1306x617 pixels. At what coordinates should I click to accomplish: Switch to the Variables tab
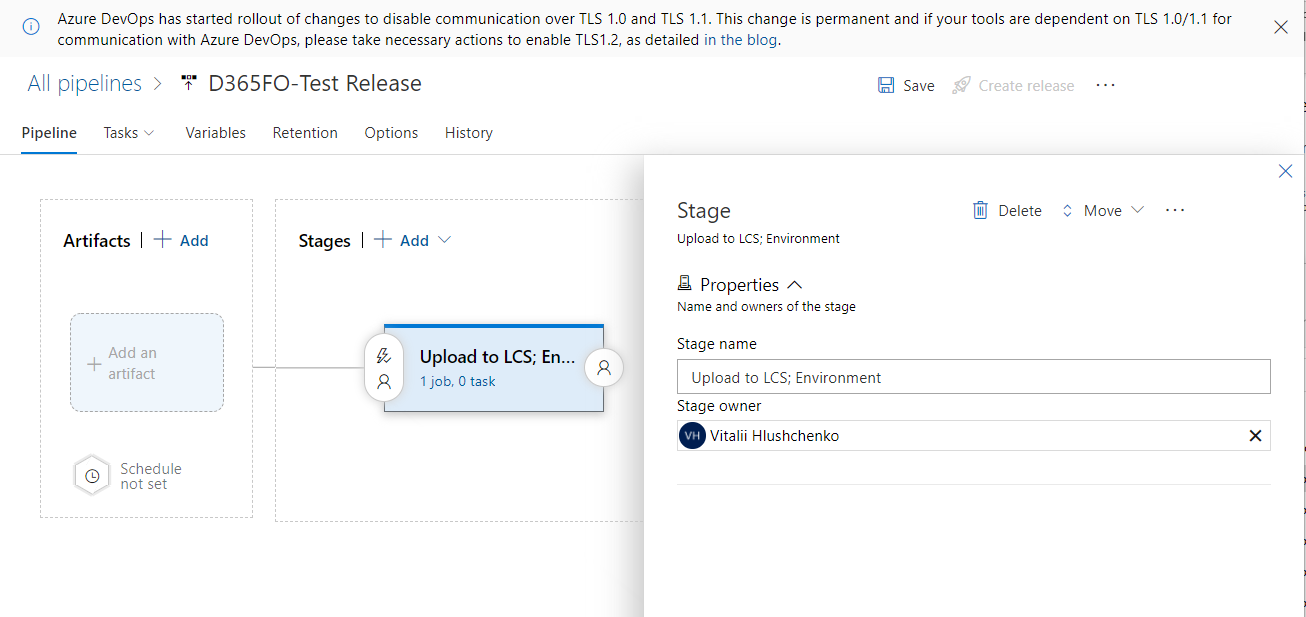(x=215, y=133)
